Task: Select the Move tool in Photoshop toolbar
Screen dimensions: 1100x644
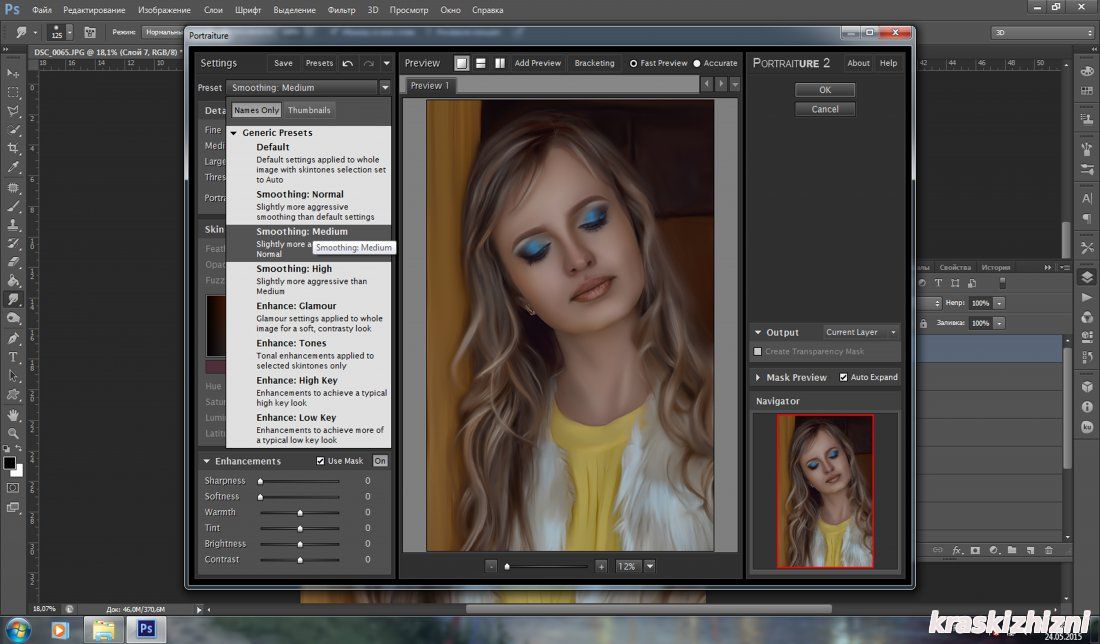Action: point(13,73)
